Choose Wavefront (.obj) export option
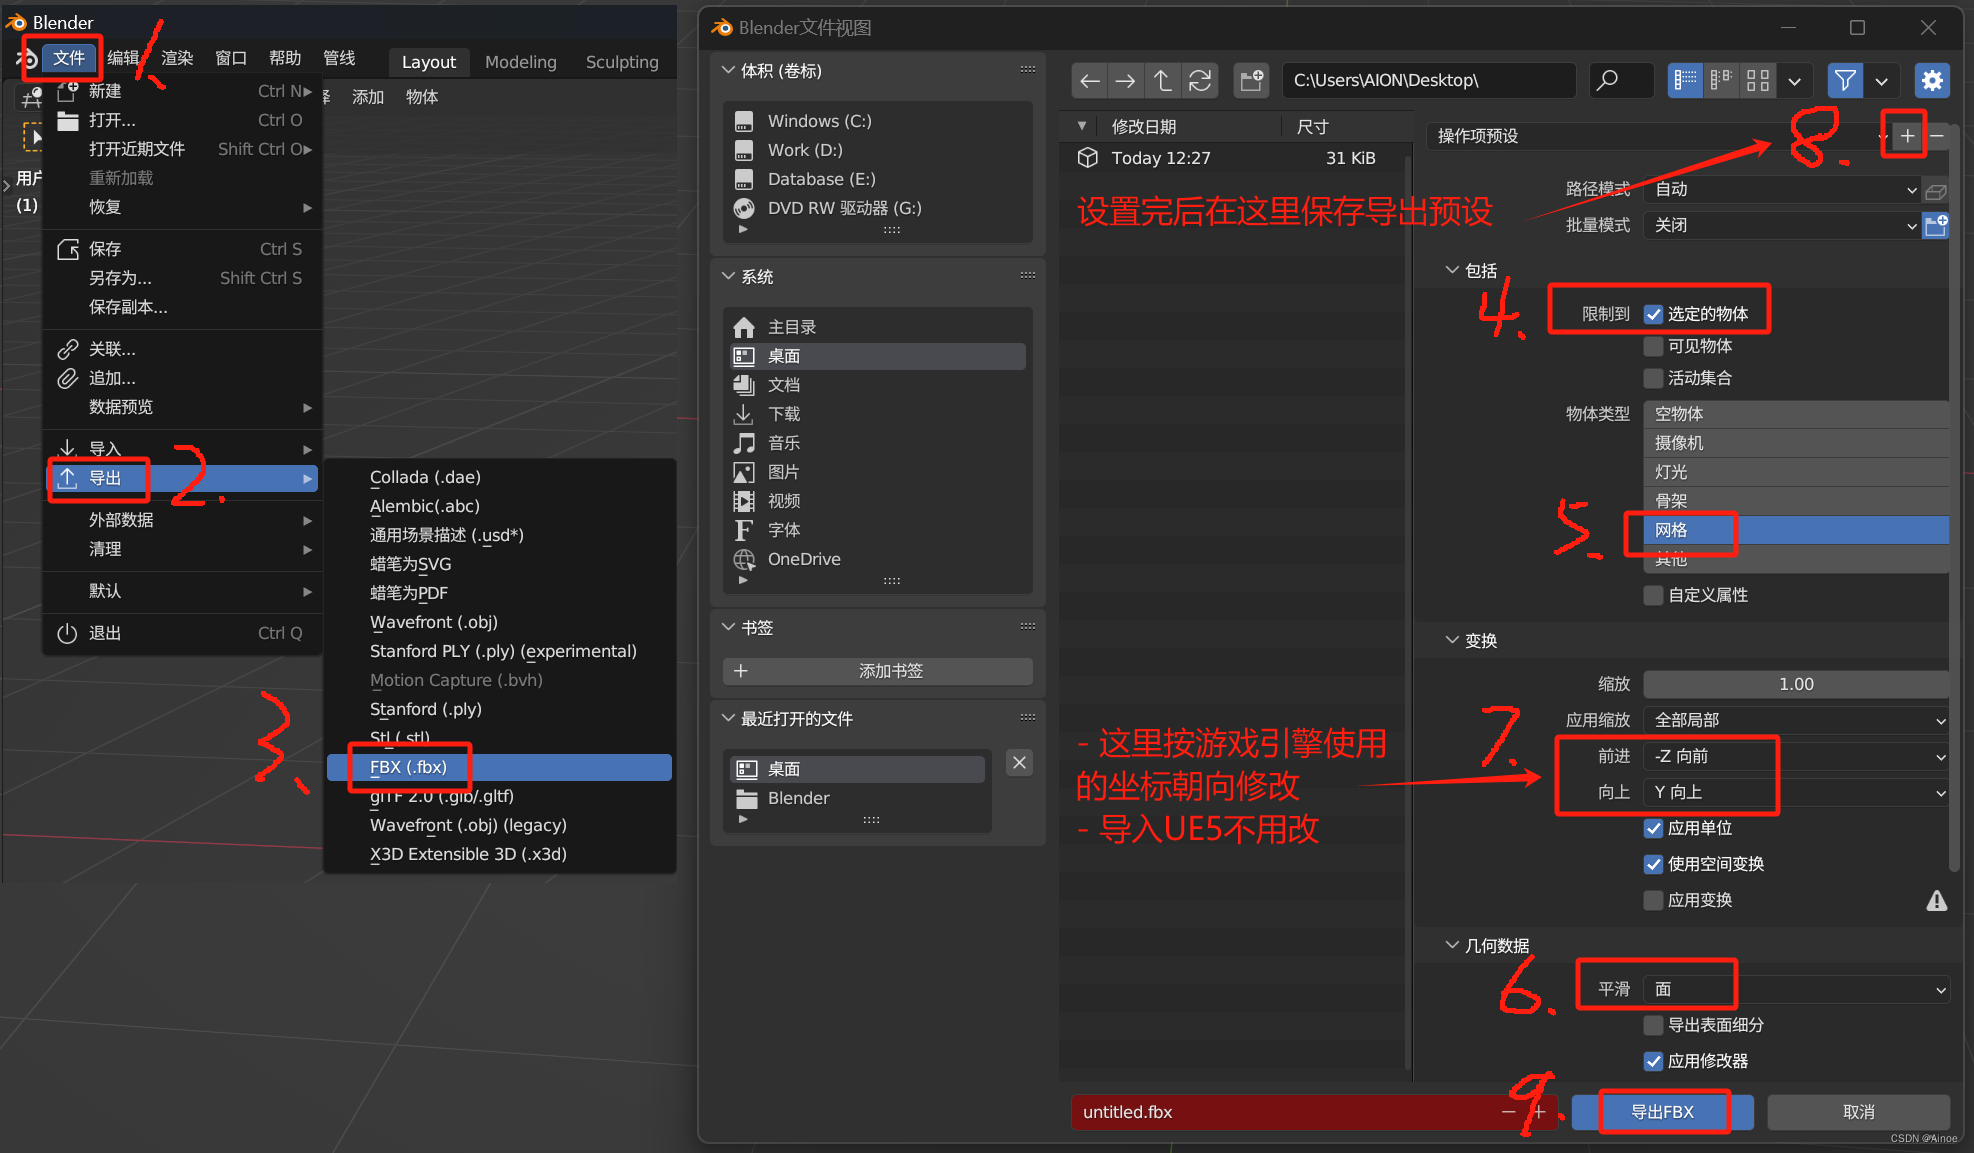Image resolution: width=1974 pixels, height=1153 pixels. [x=499, y=622]
